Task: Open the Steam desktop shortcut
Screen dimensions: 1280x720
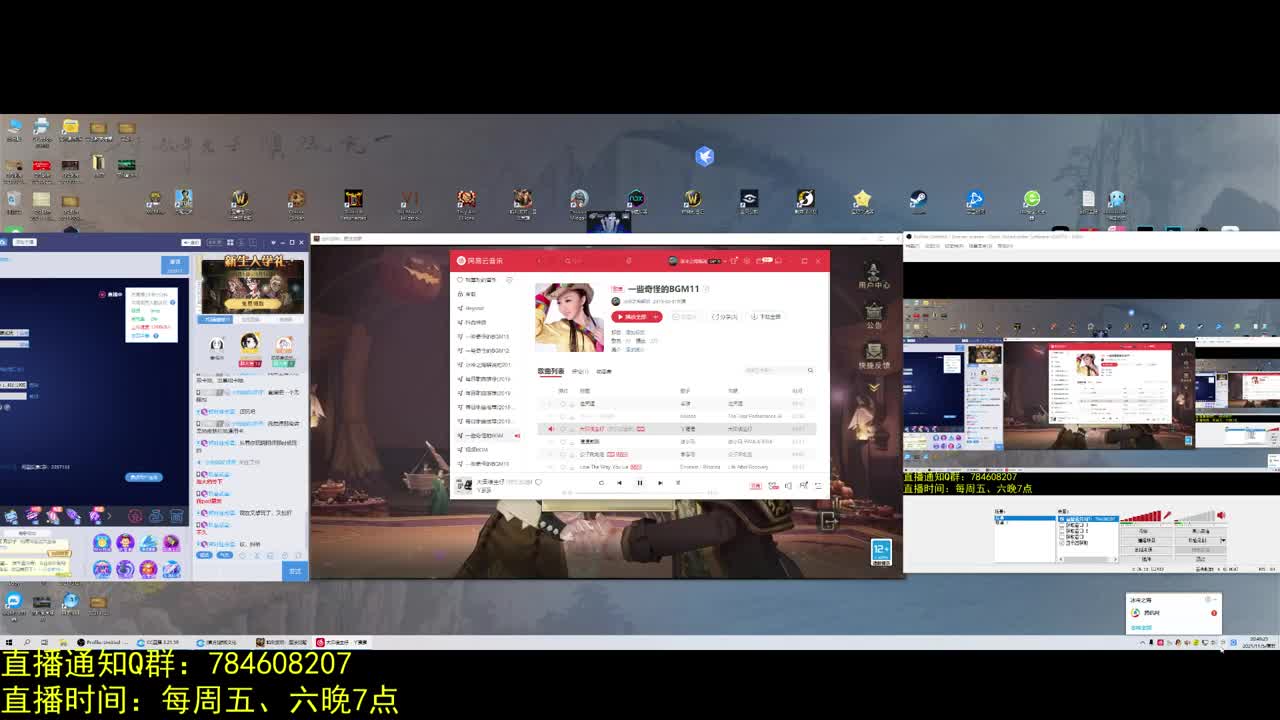Action: [918, 201]
